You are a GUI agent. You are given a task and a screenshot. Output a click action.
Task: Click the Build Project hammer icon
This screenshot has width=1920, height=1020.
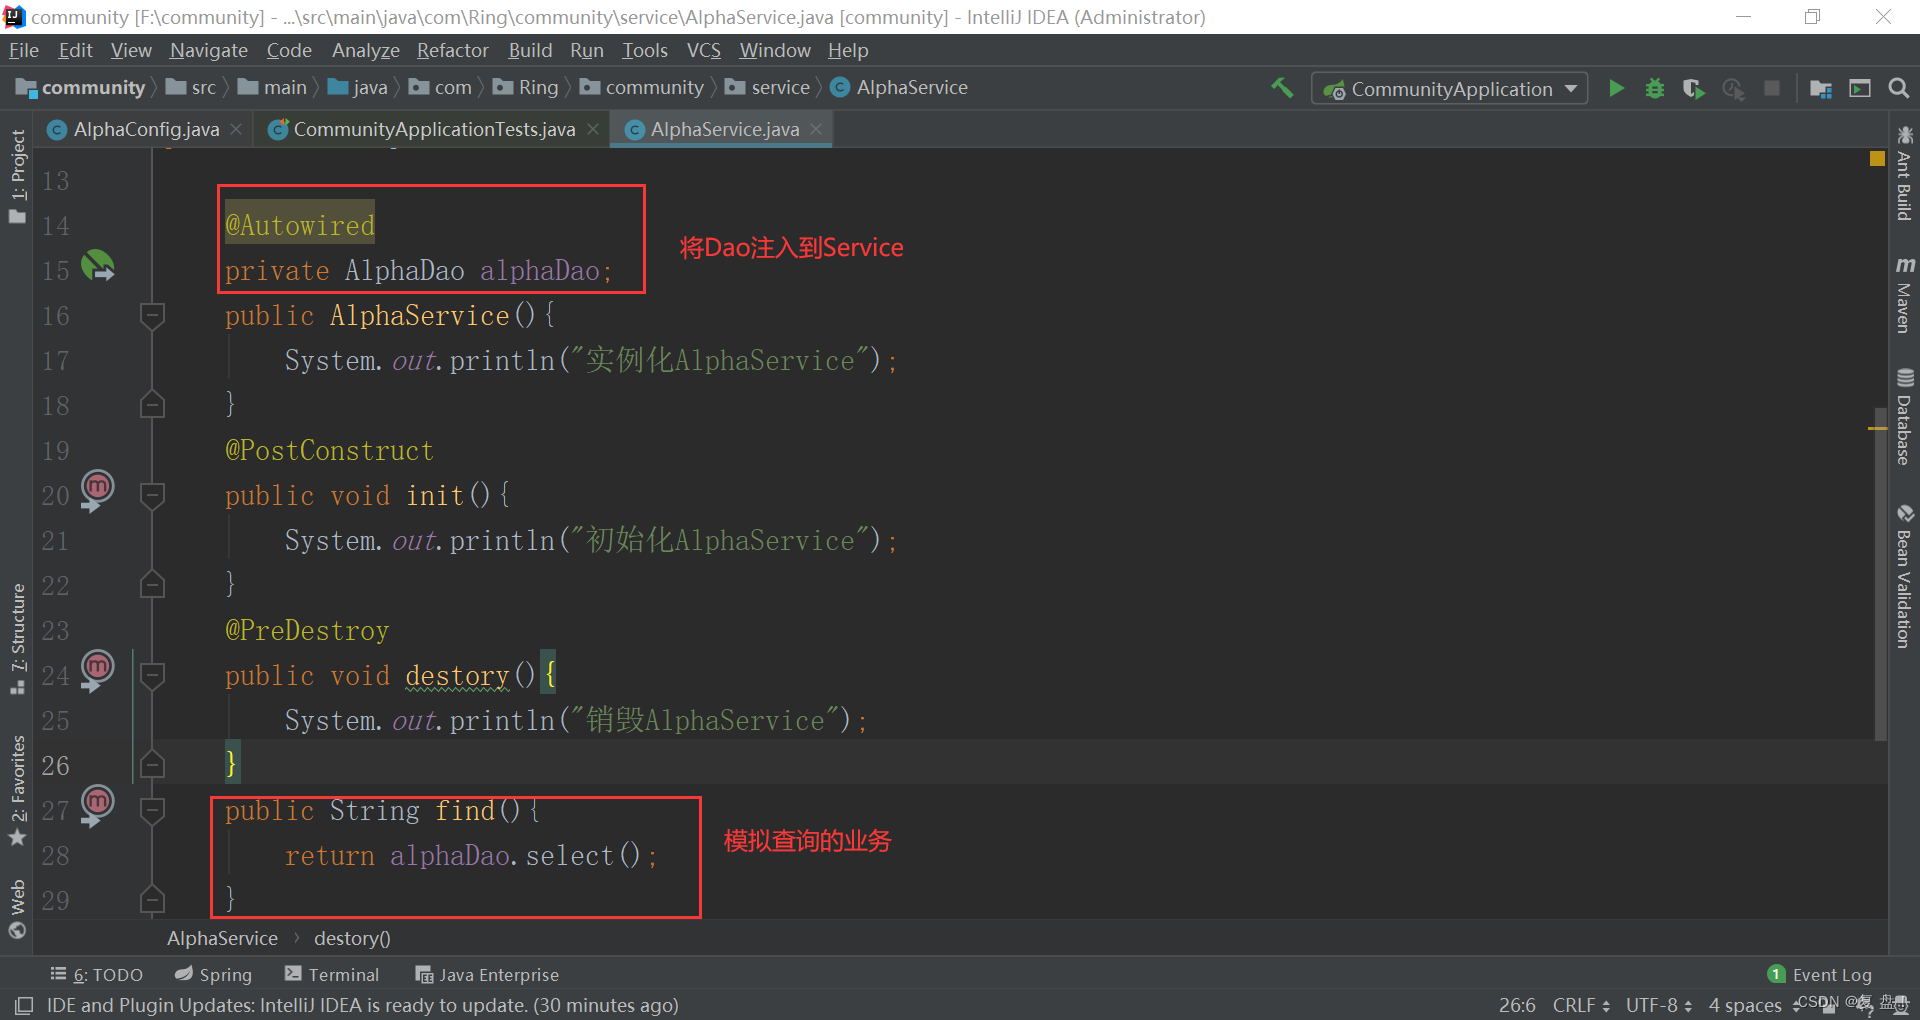pyautogui.click(x=1282, y=88)
